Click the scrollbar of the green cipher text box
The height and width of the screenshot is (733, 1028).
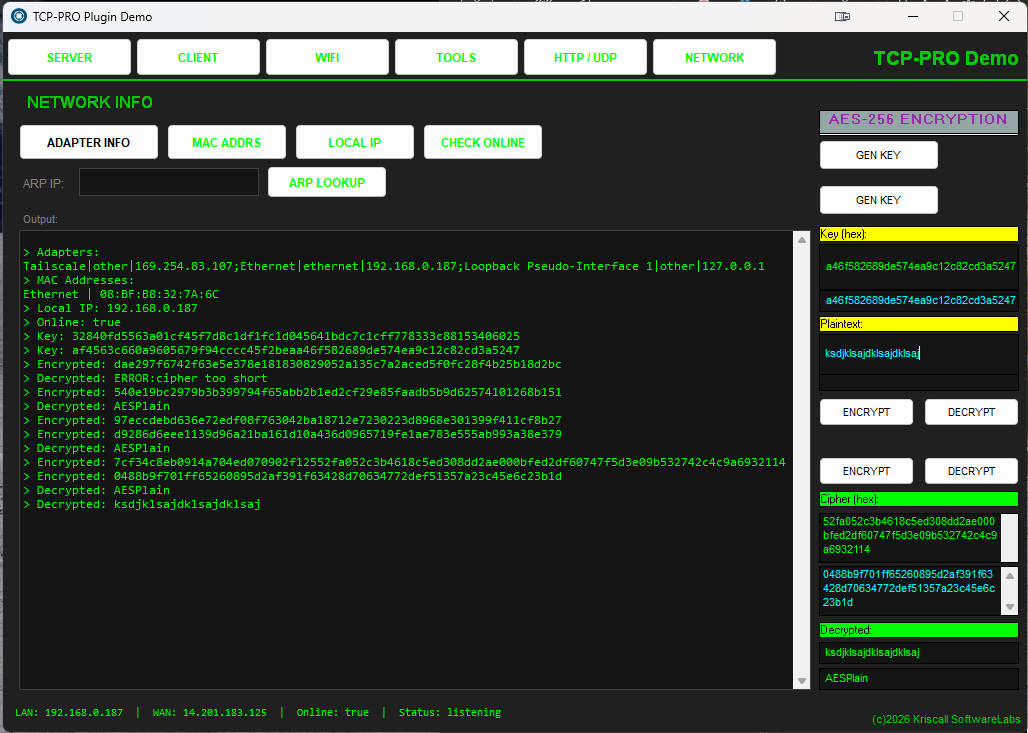pos(1009,537)
